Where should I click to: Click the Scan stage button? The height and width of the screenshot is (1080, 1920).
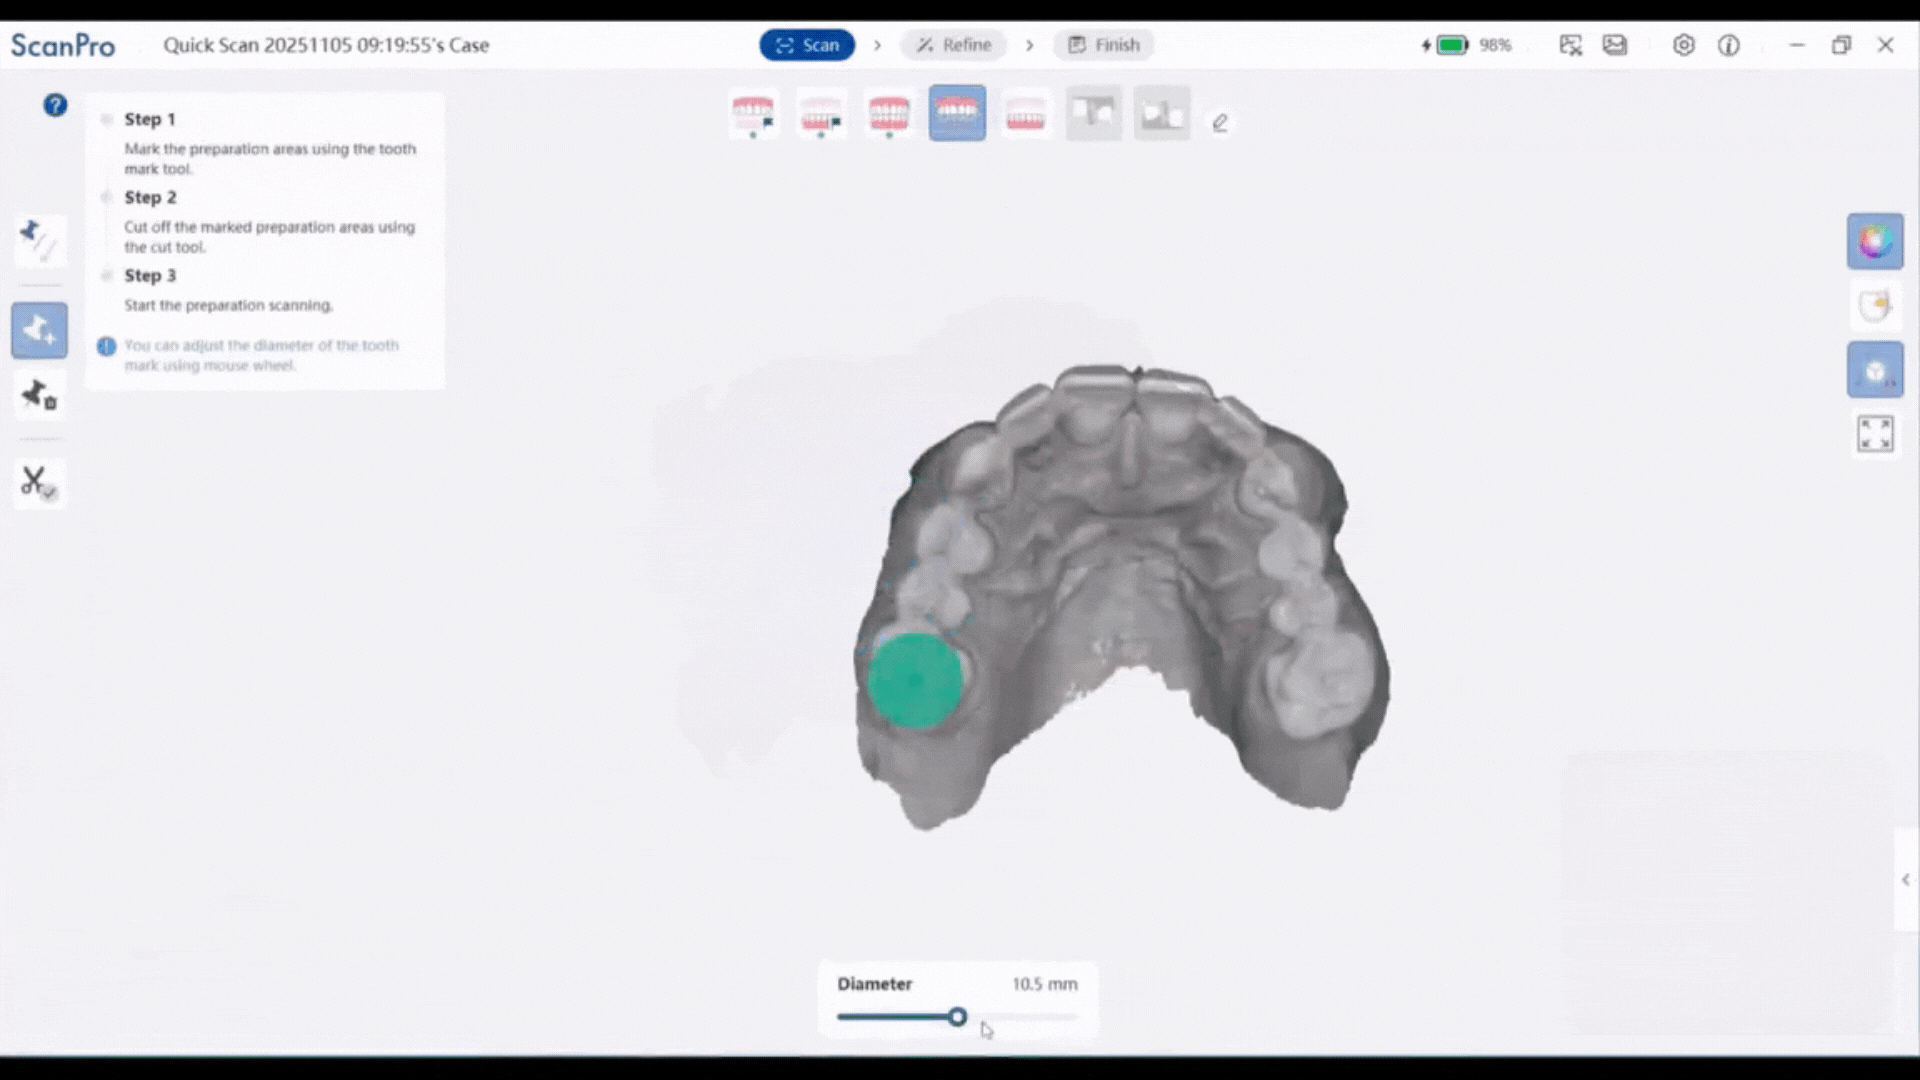click(x=807, y=45)
